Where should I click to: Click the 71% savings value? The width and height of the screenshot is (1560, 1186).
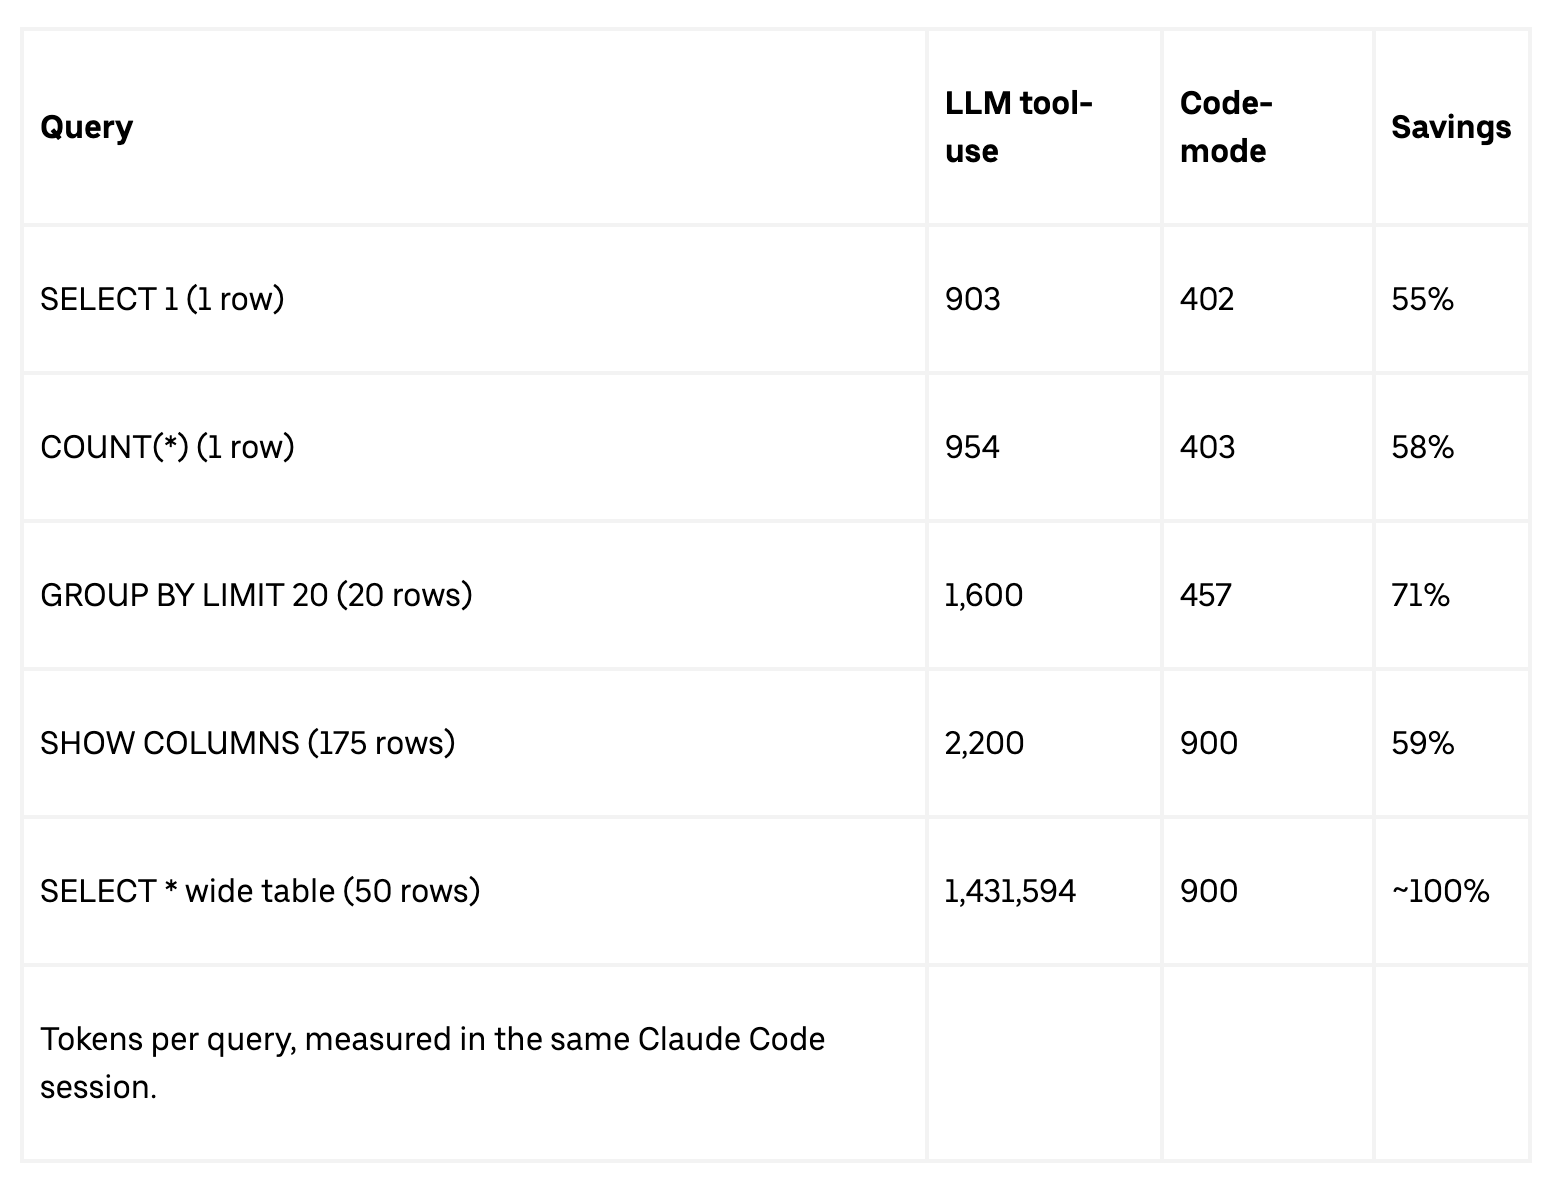click(1420, 595)
